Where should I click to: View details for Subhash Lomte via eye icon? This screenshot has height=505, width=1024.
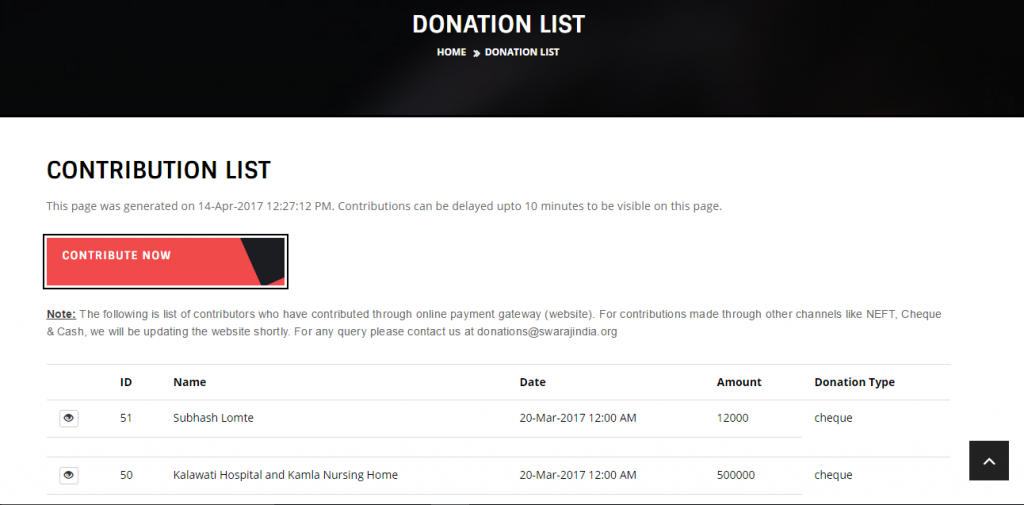(69, 418)
